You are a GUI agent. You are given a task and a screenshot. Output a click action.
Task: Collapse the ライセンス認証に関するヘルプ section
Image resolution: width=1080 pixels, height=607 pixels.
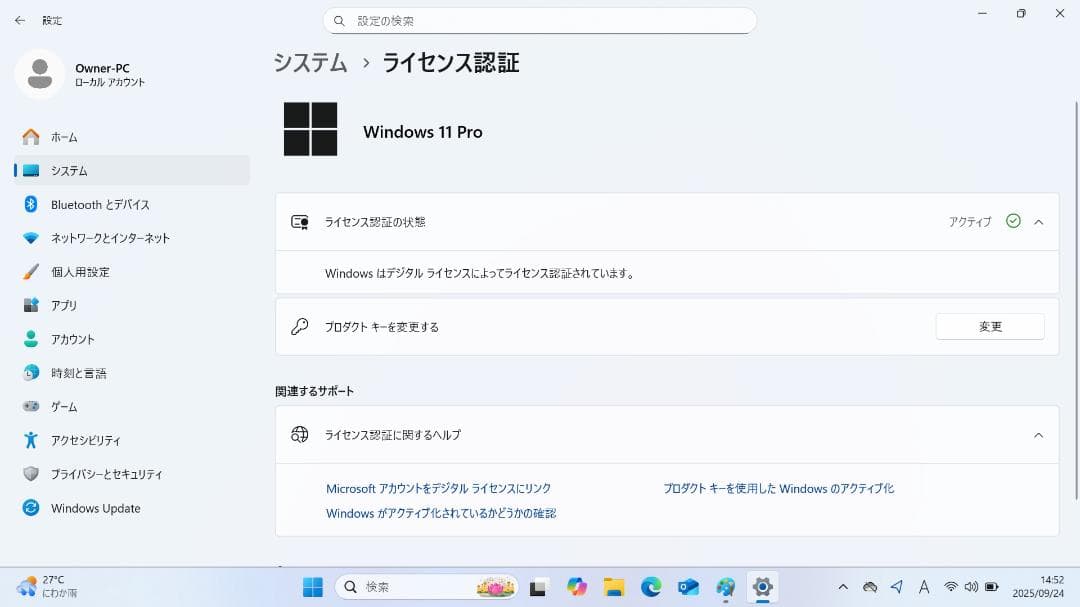coord(1040,435)
